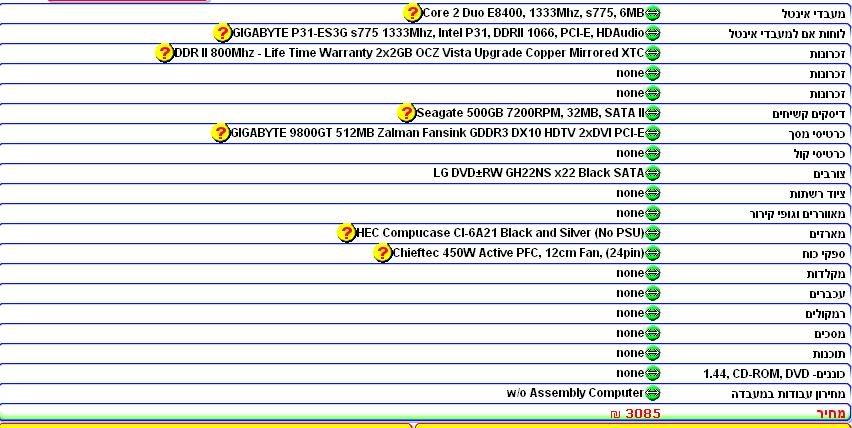Click green swap icon beside w/o Assembly Computer
Screen dimensions: 852x428
[653, 393]
